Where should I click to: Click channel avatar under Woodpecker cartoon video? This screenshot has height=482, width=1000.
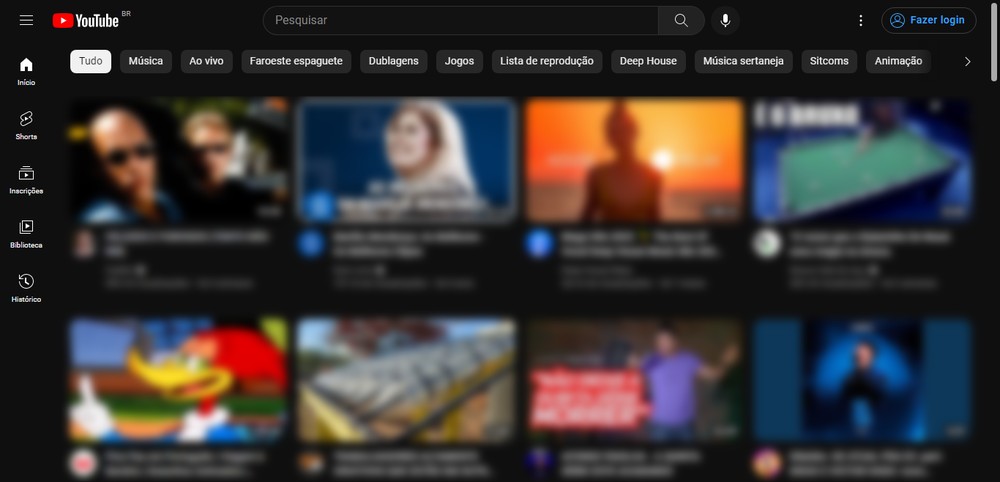point(84,463)
